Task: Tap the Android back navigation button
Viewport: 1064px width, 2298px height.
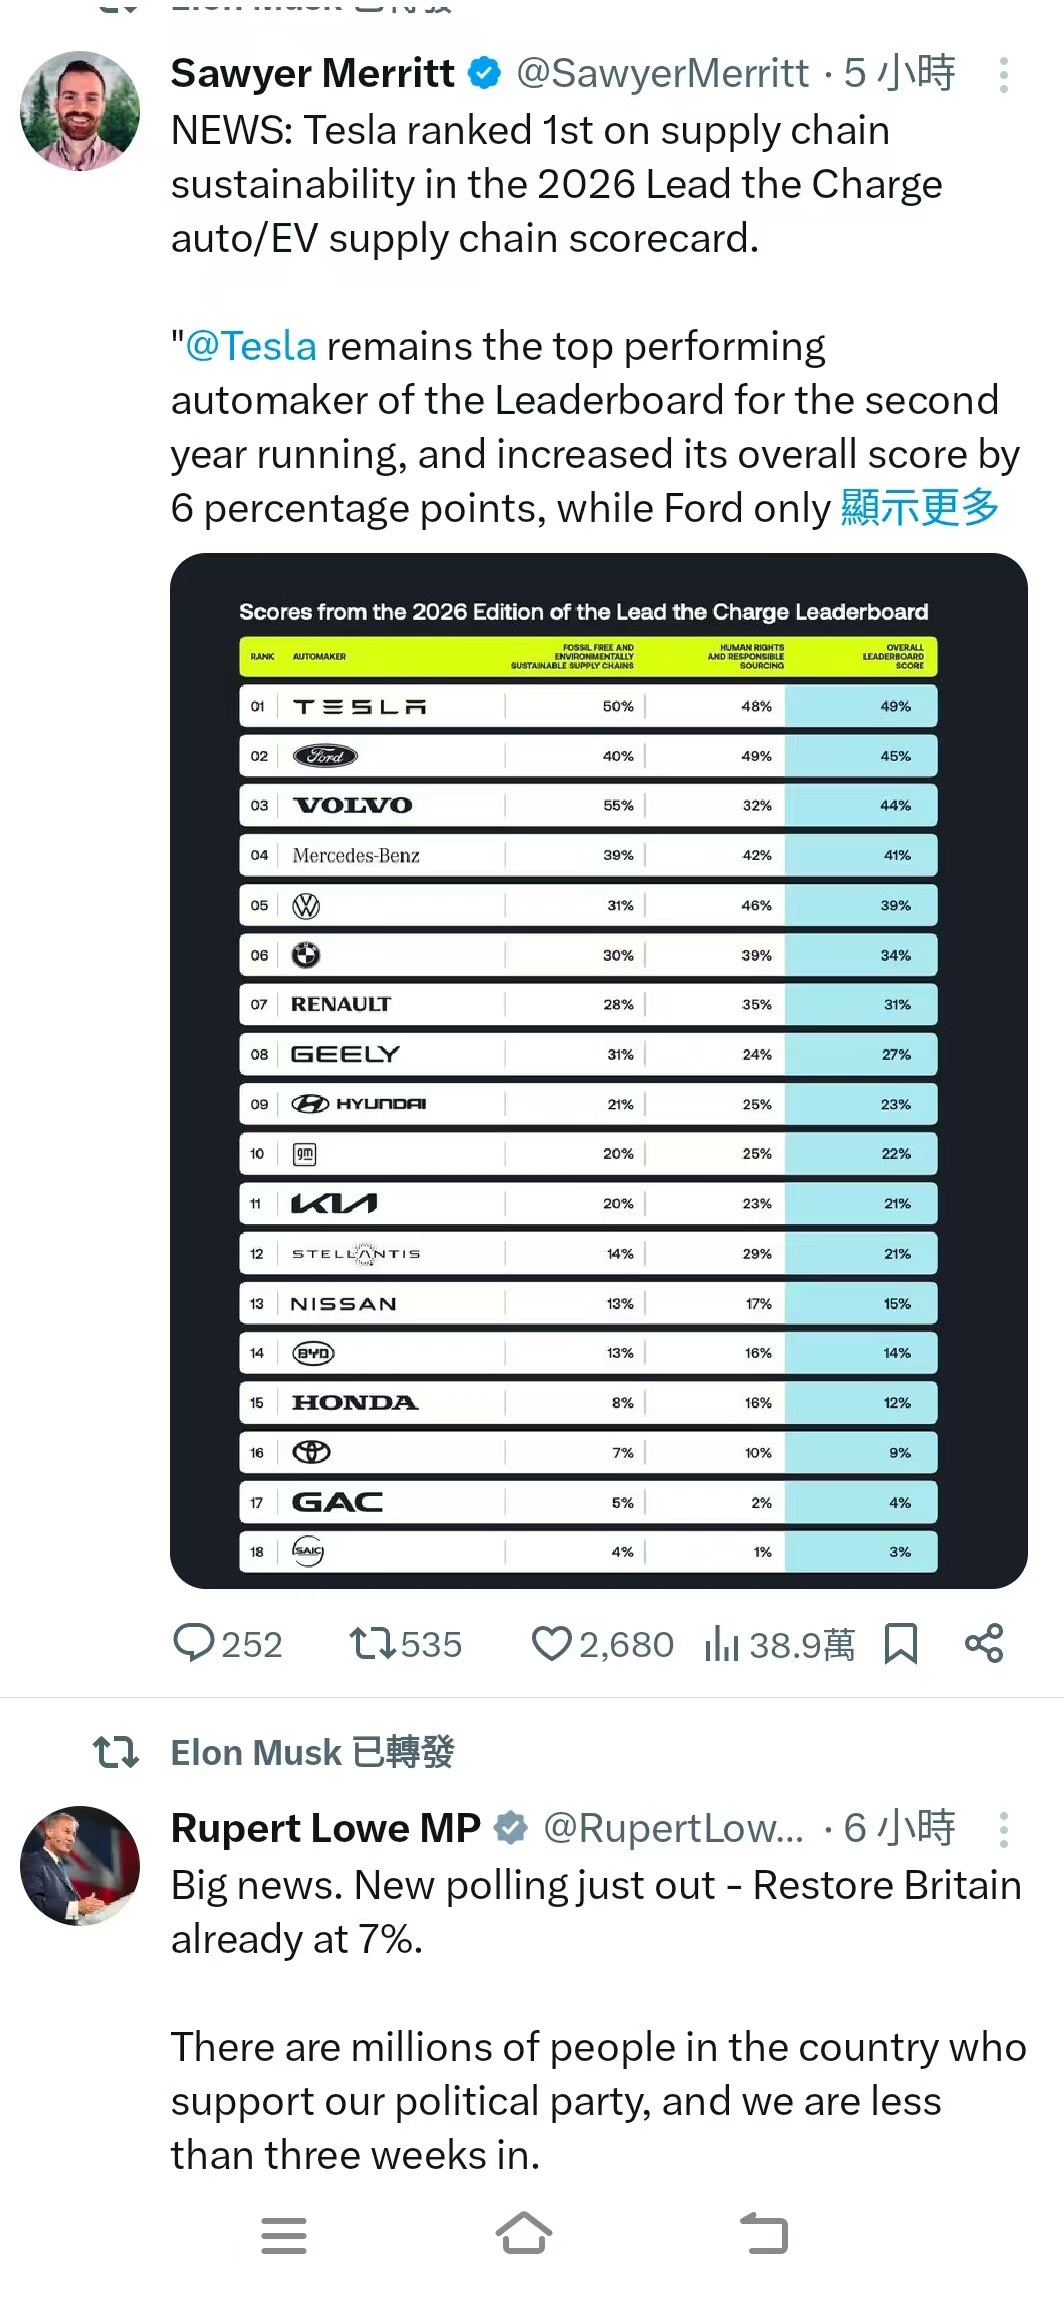Action: pos(765,2234)
